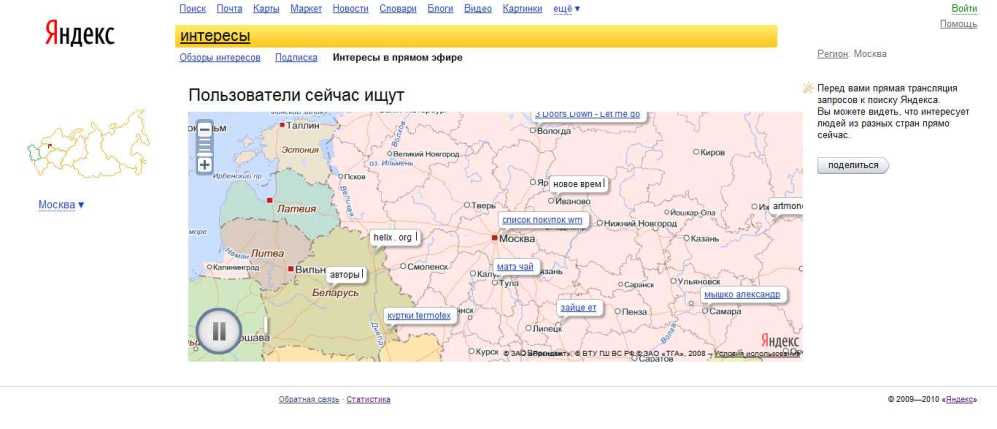Open the Обратная связь footer link
This screenshot has width=997, height=429.
click(x=309, y=400)
